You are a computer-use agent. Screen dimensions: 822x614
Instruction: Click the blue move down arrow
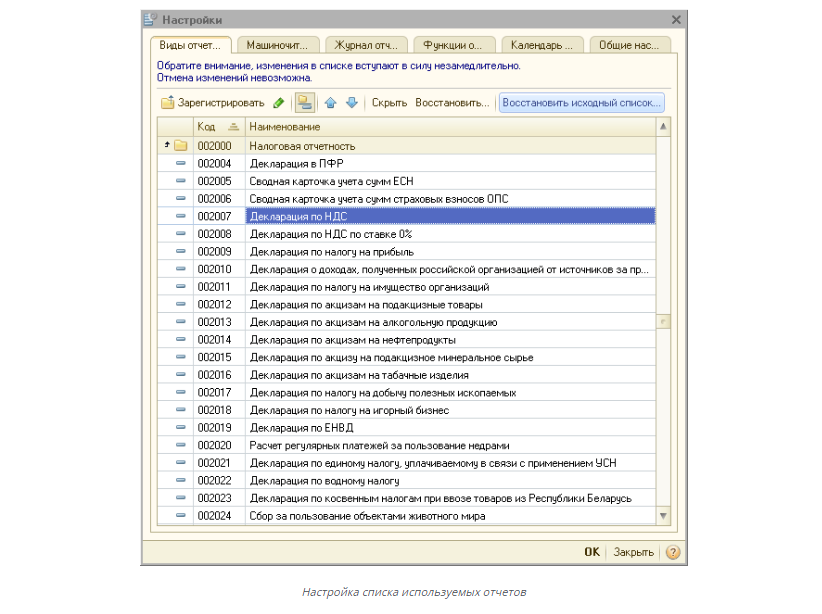pyautogui.click(x=351, y=103)
